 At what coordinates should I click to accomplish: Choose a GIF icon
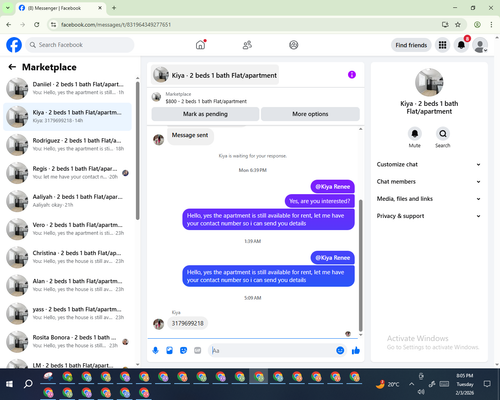(x=198, y=350)
